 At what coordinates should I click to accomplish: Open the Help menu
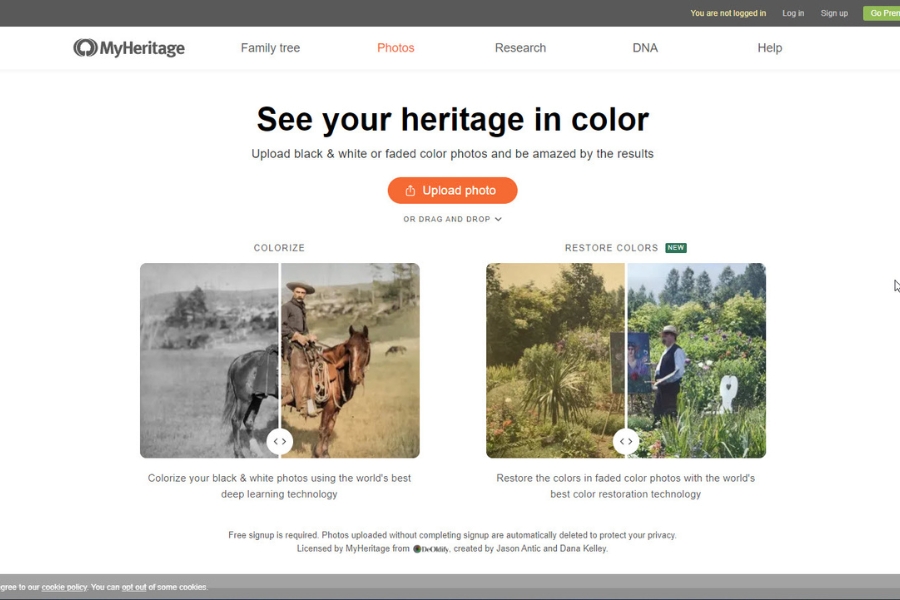tap(769, 48)
